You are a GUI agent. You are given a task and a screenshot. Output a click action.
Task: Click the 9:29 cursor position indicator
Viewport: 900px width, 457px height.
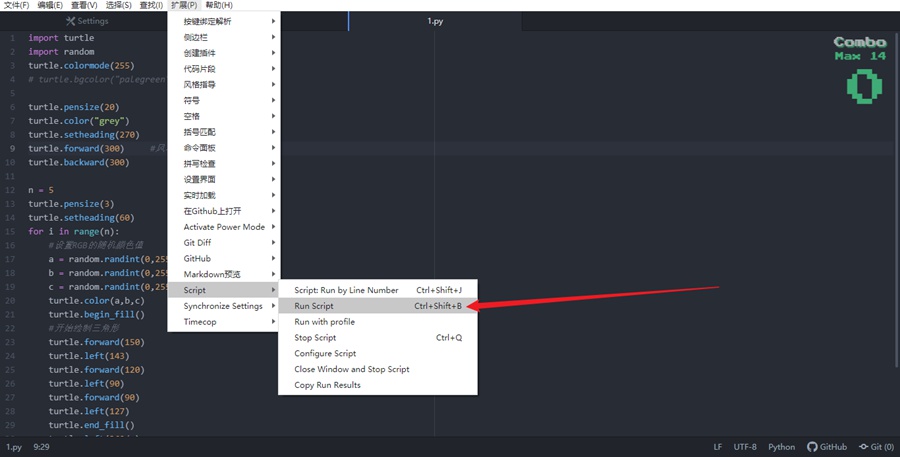(42, 447)
